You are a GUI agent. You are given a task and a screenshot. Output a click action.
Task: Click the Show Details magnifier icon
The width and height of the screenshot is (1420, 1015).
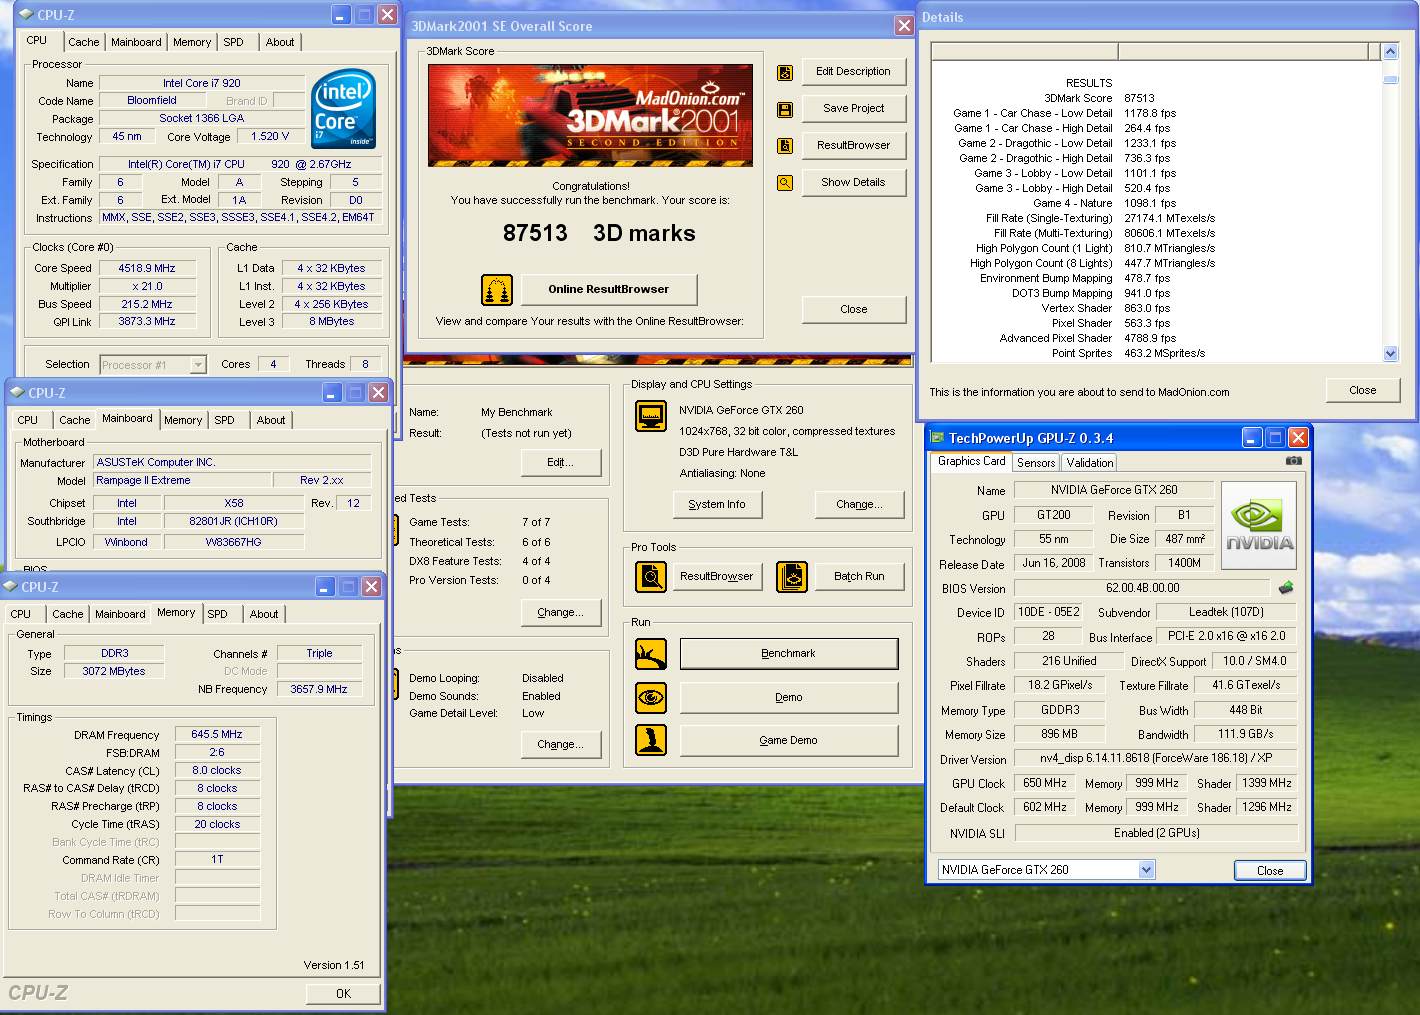(785, 183)
